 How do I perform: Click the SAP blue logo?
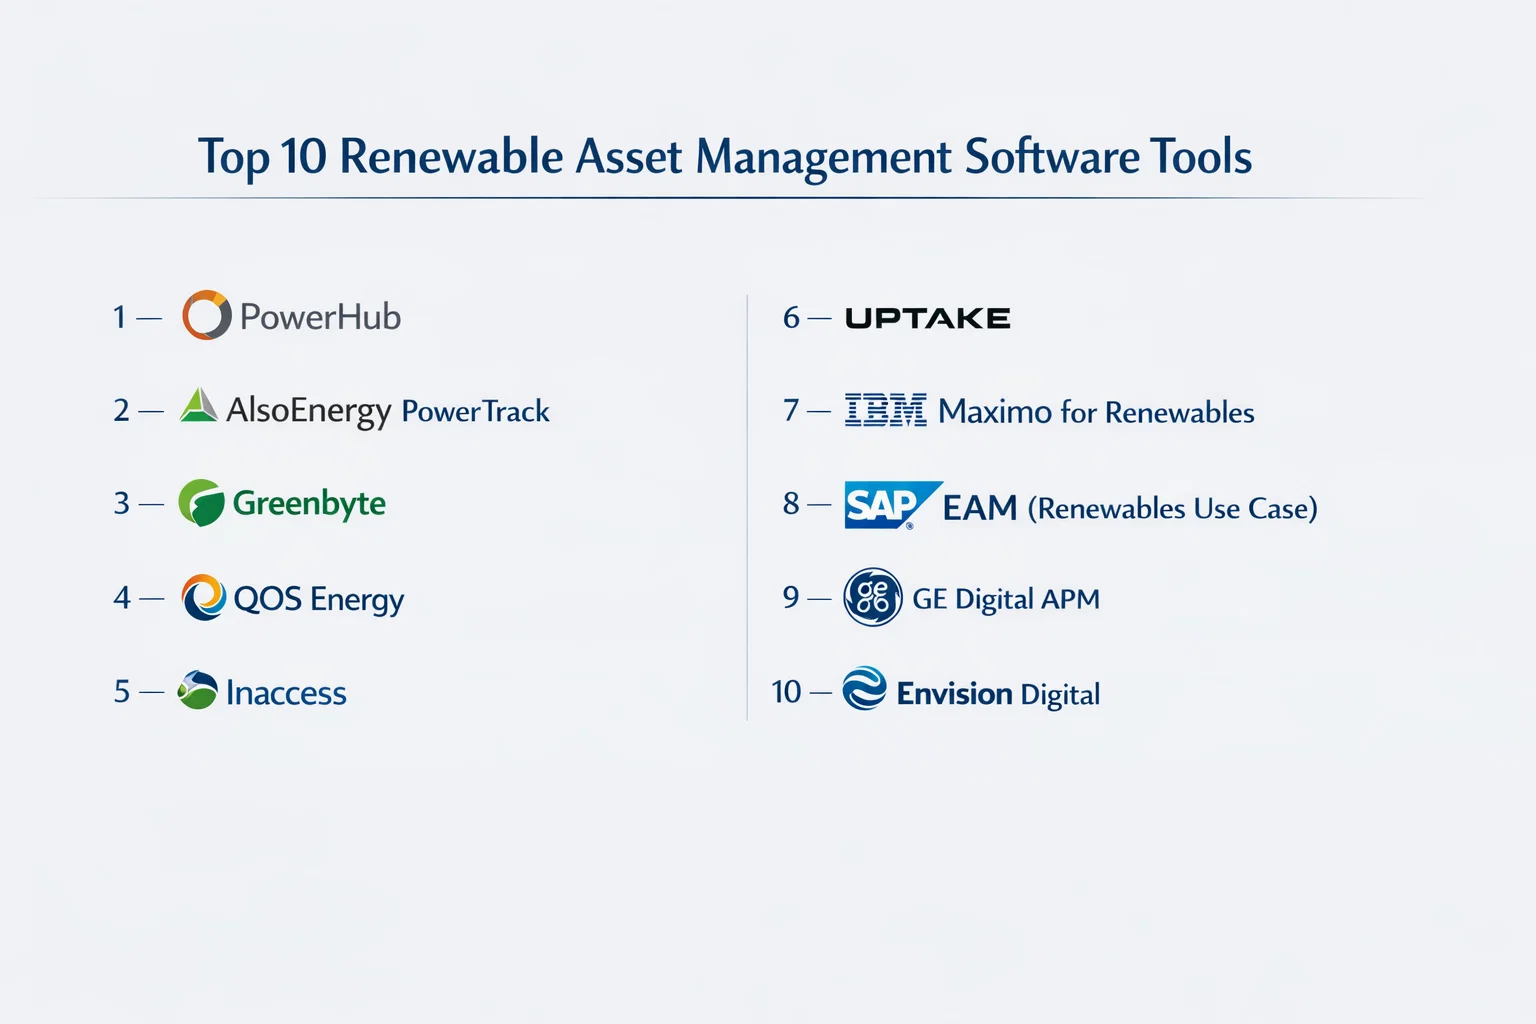[x=888, y=505]
